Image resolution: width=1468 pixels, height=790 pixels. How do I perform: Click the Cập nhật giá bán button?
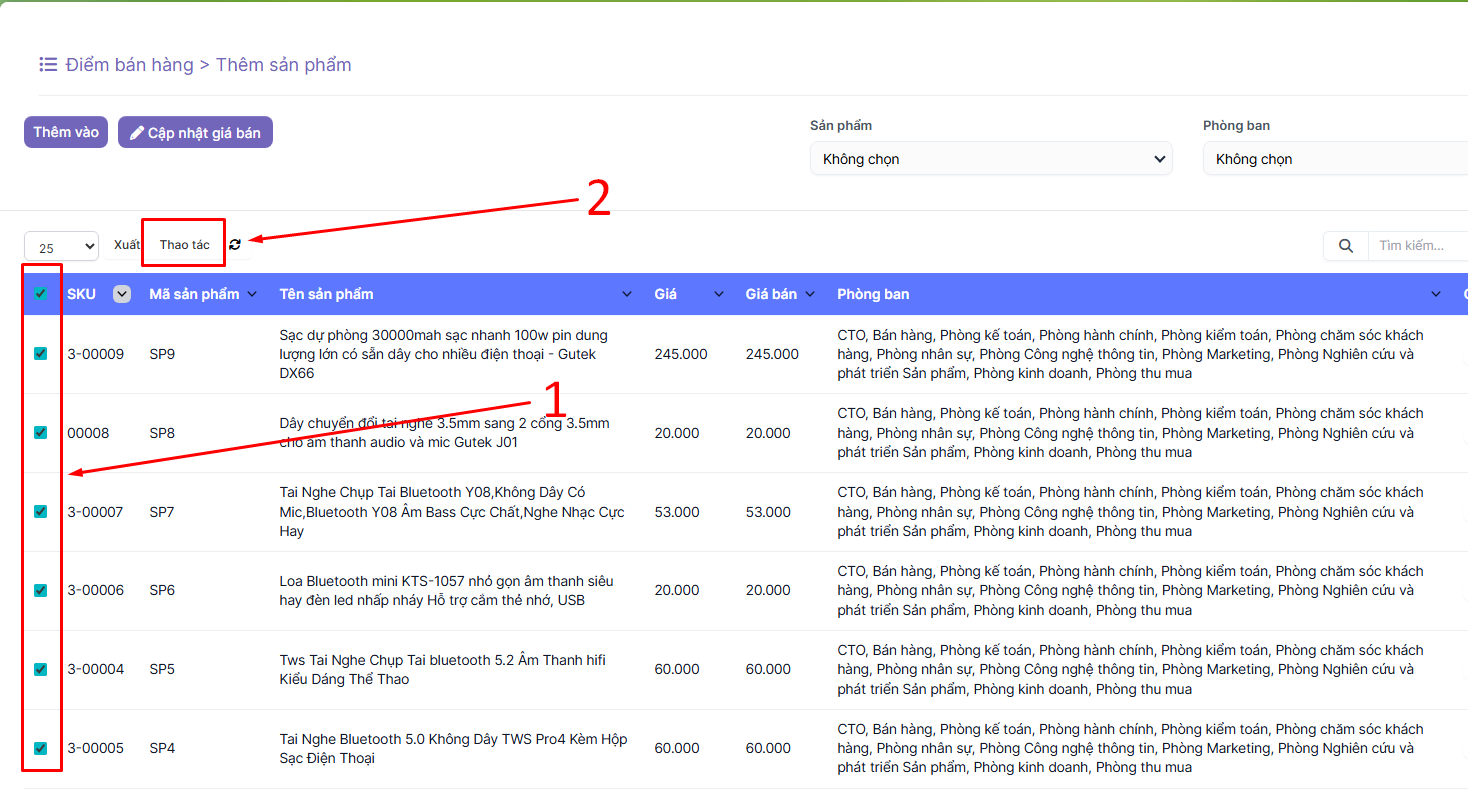pyautogui.click(x=195, y=133)
